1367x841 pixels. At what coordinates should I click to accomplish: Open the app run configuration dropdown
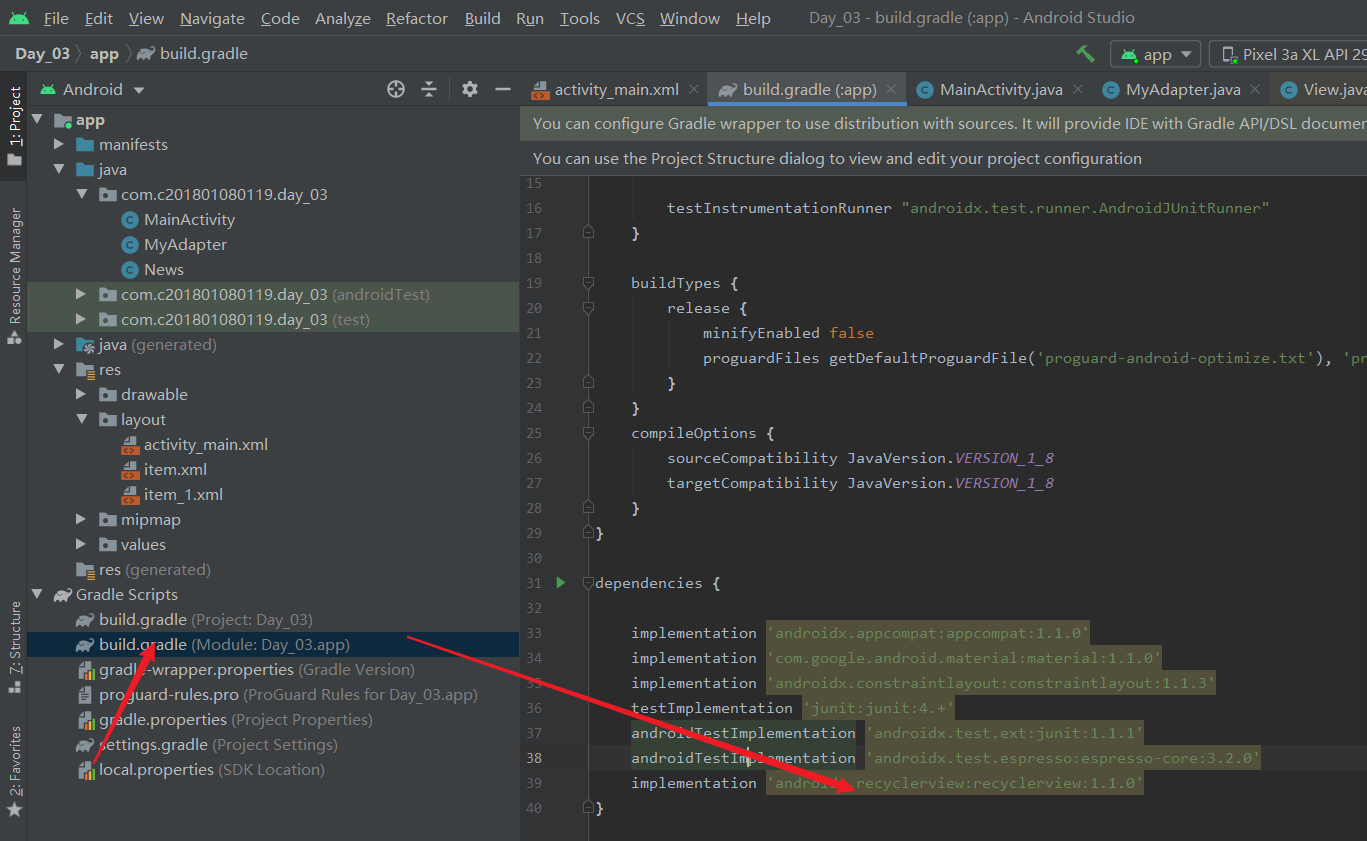[1156, 54]
